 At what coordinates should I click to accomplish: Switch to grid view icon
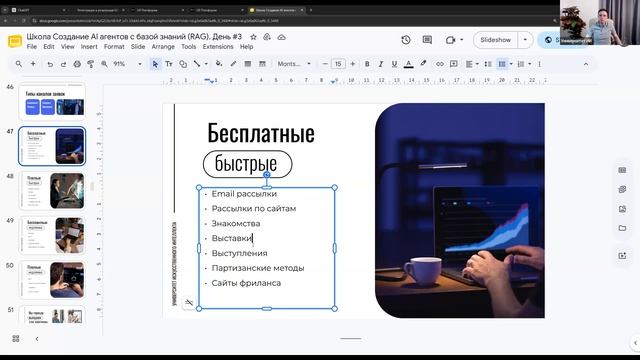pyautogui.click(x=16, y=339)
